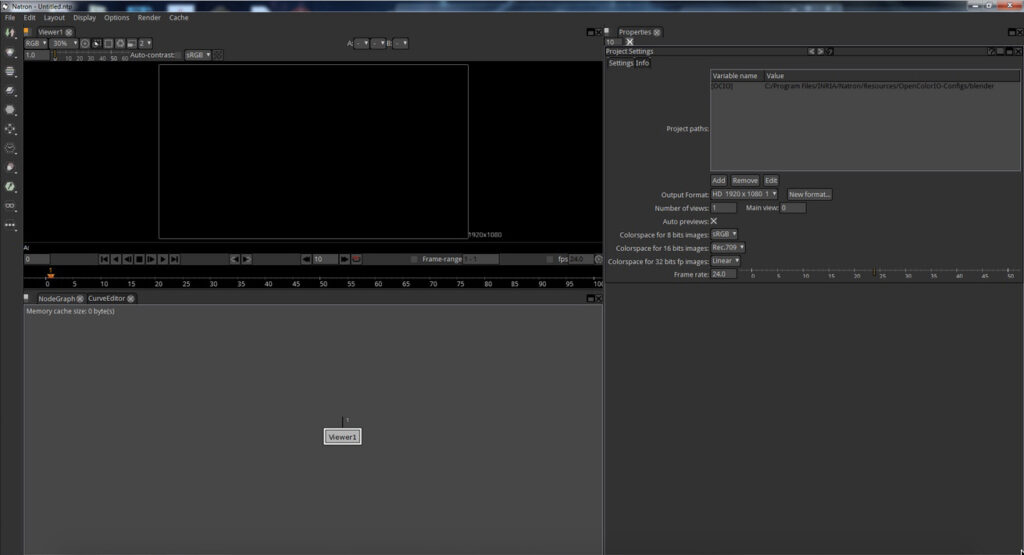Viewport: 1024px width, 555px height.
Task: Open the A input dropdown
Action: 362,44
